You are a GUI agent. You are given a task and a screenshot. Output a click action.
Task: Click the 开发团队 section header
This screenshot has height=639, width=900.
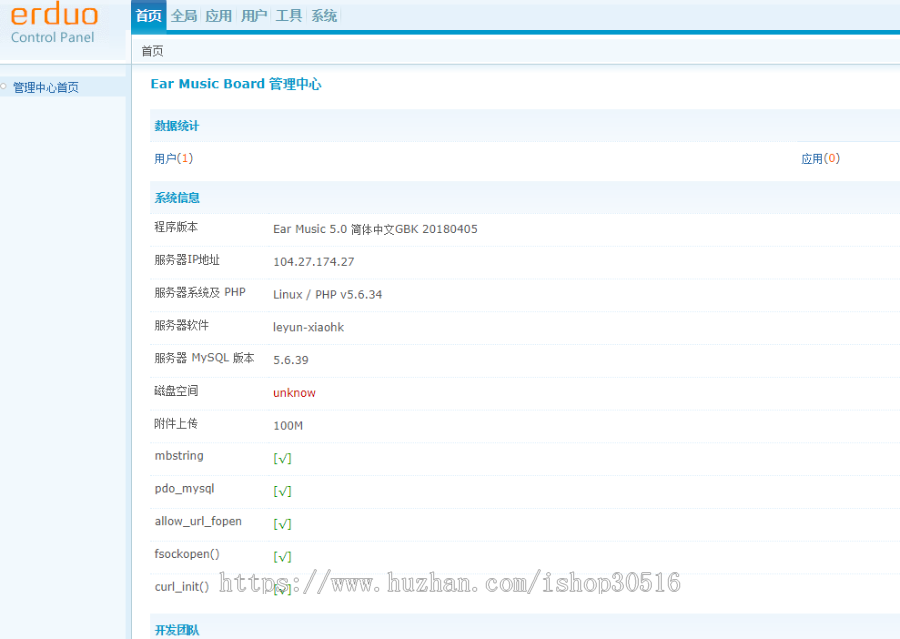176,631
